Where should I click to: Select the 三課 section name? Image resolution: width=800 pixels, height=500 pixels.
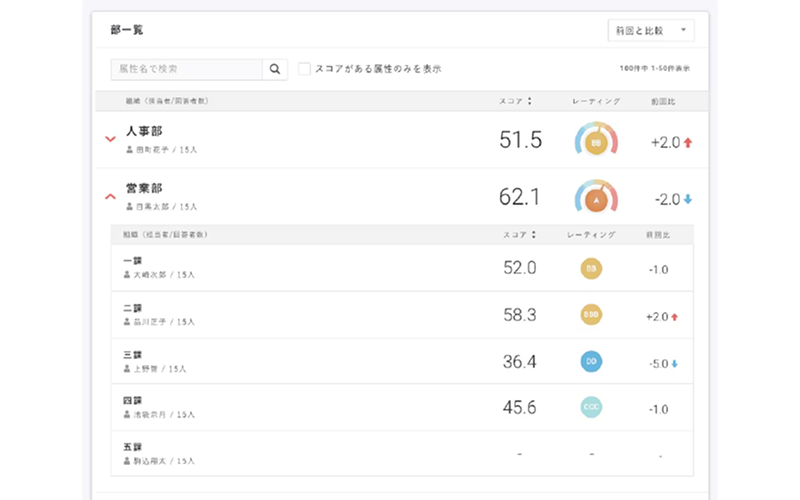point(133,355)
